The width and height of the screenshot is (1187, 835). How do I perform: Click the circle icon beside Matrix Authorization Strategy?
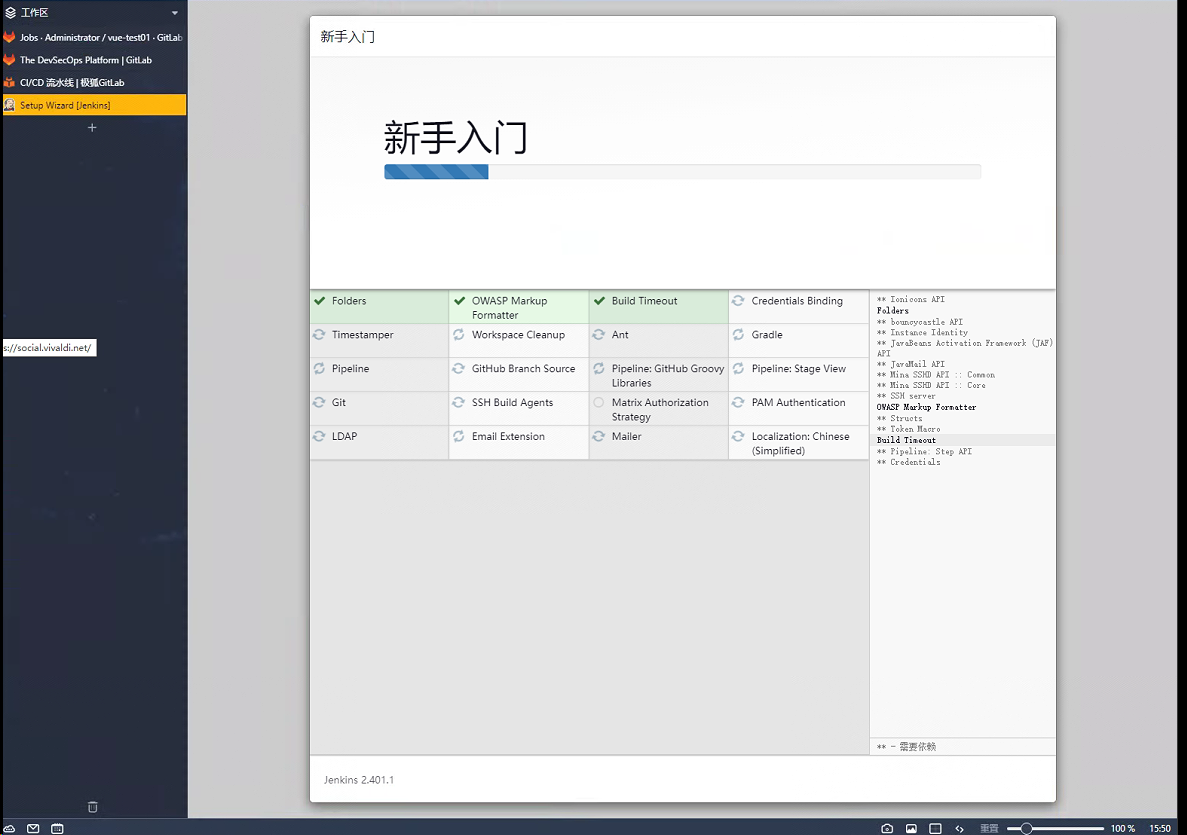[599, 402]
